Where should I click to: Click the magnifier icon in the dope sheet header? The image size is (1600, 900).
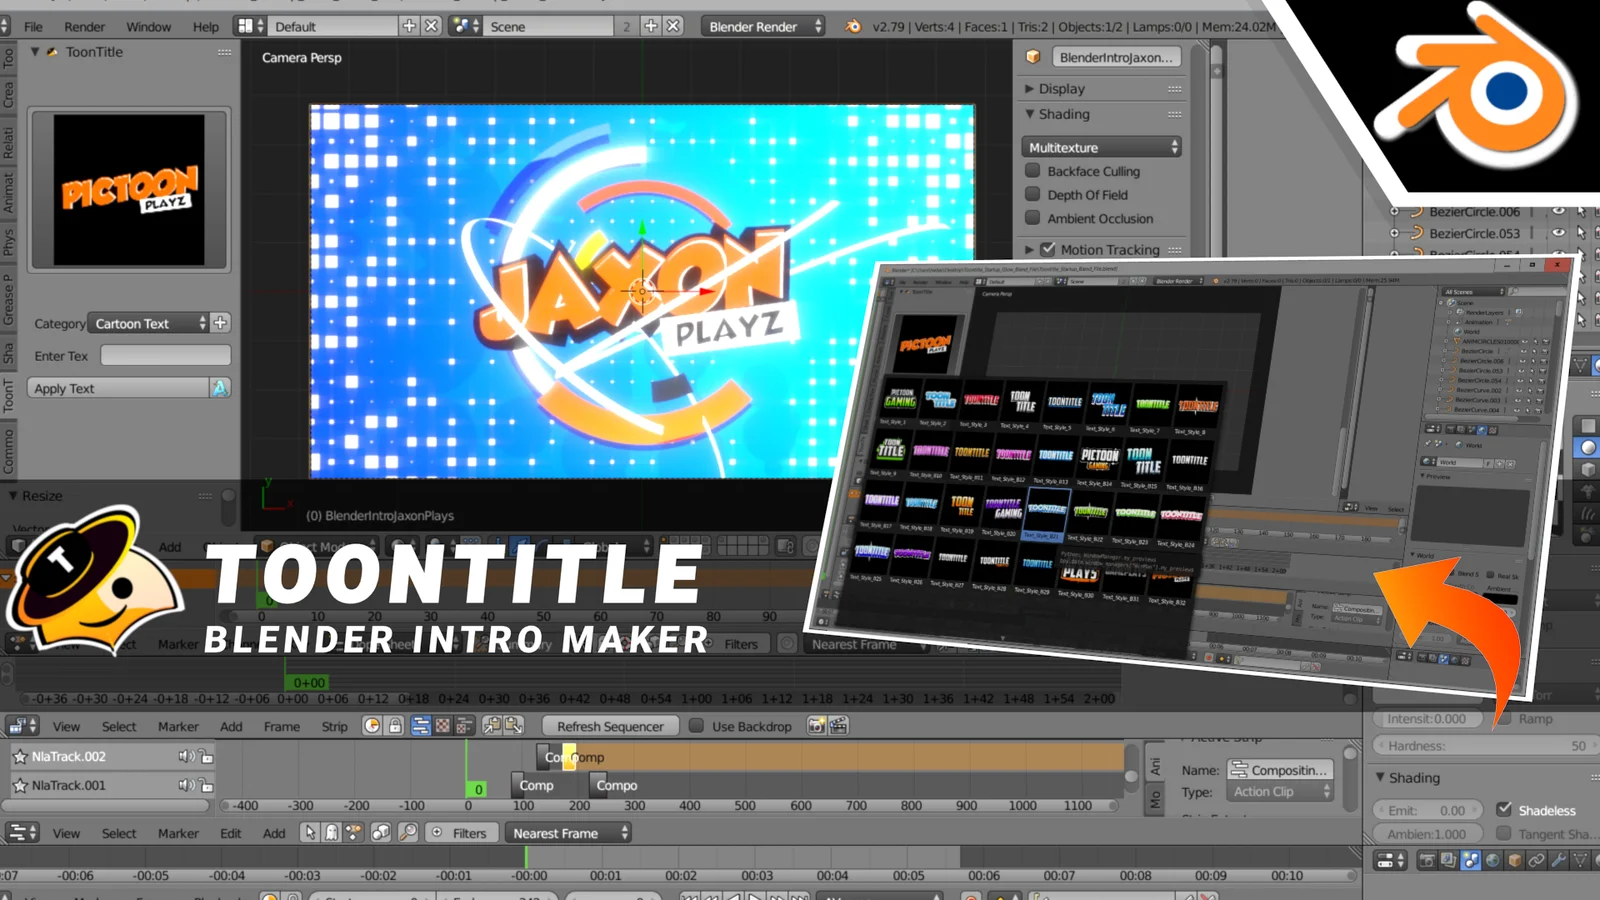coord(408,833)
